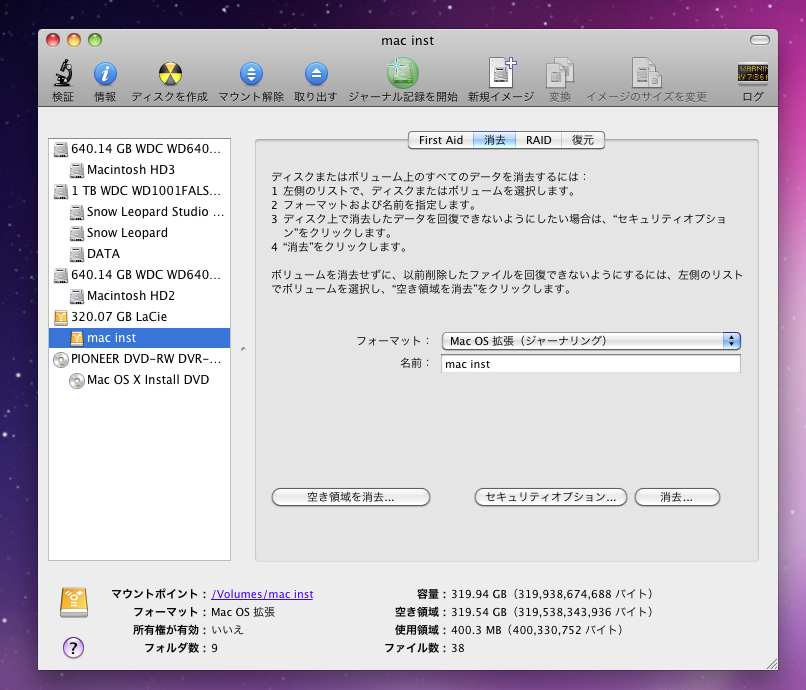Switch to the Erase (消去) tab

pyautogui.click(x=494, y=140)
